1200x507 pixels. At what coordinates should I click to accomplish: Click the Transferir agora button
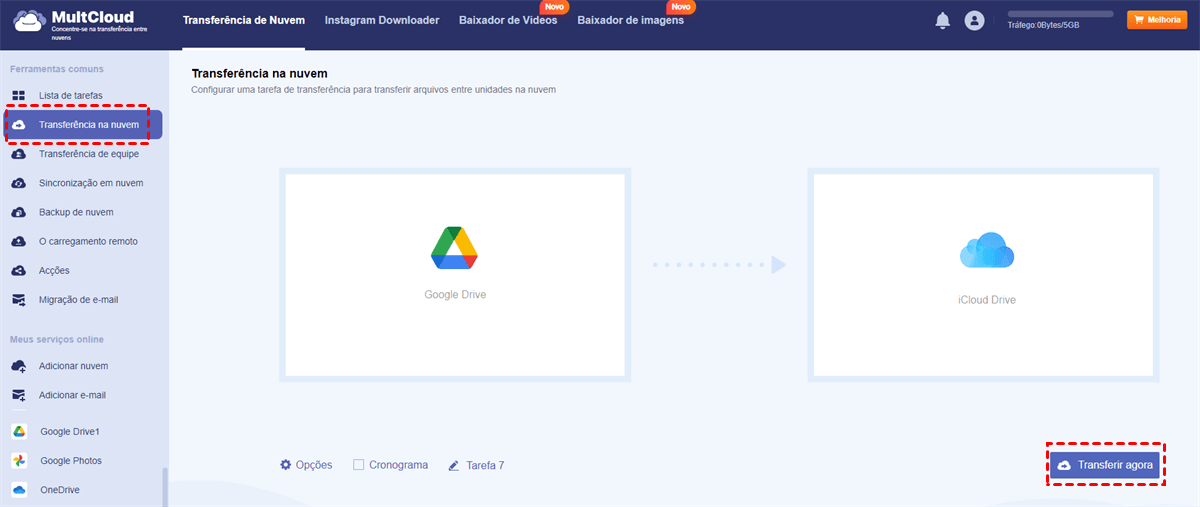click(1105, 465)
